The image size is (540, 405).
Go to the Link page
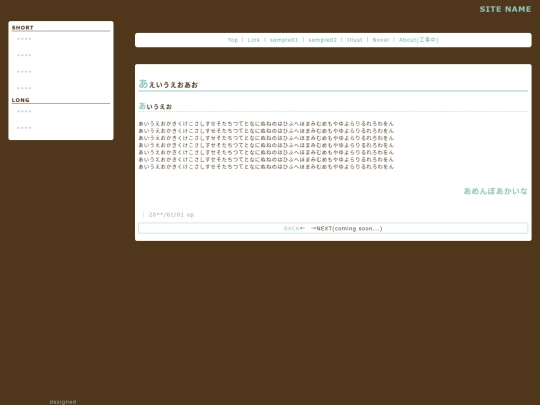(x=254, y=40)
